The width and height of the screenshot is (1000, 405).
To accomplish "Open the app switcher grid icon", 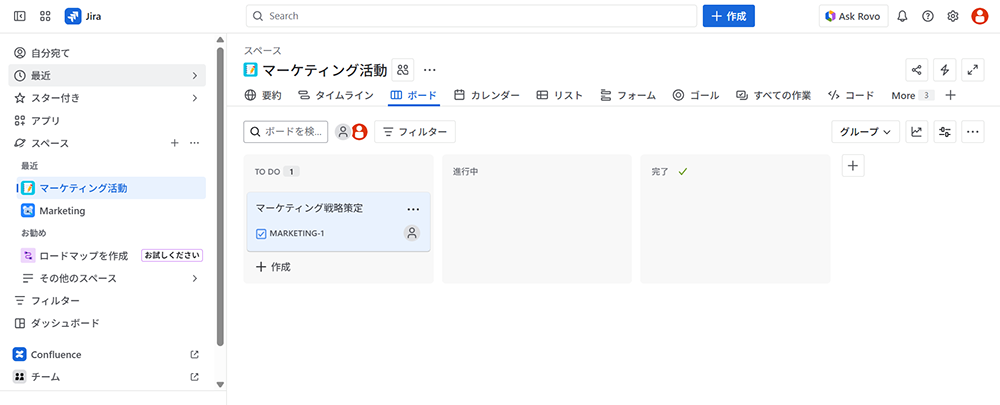I will pos(45,16).
